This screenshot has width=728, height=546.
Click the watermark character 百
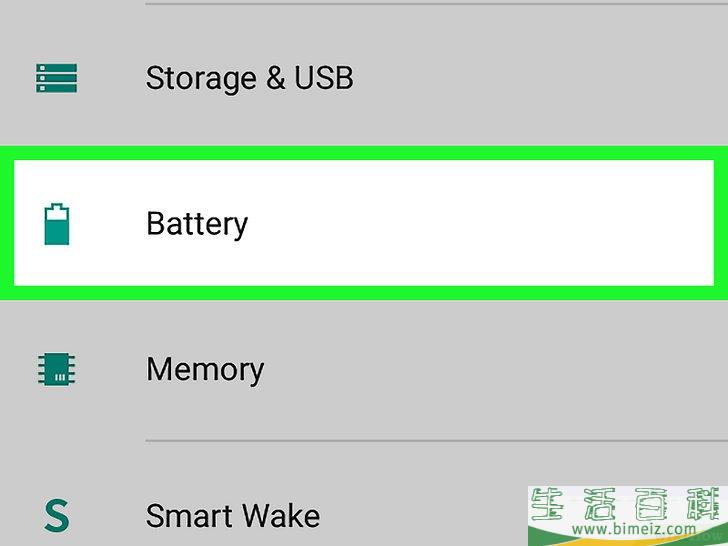coord(653,504)
